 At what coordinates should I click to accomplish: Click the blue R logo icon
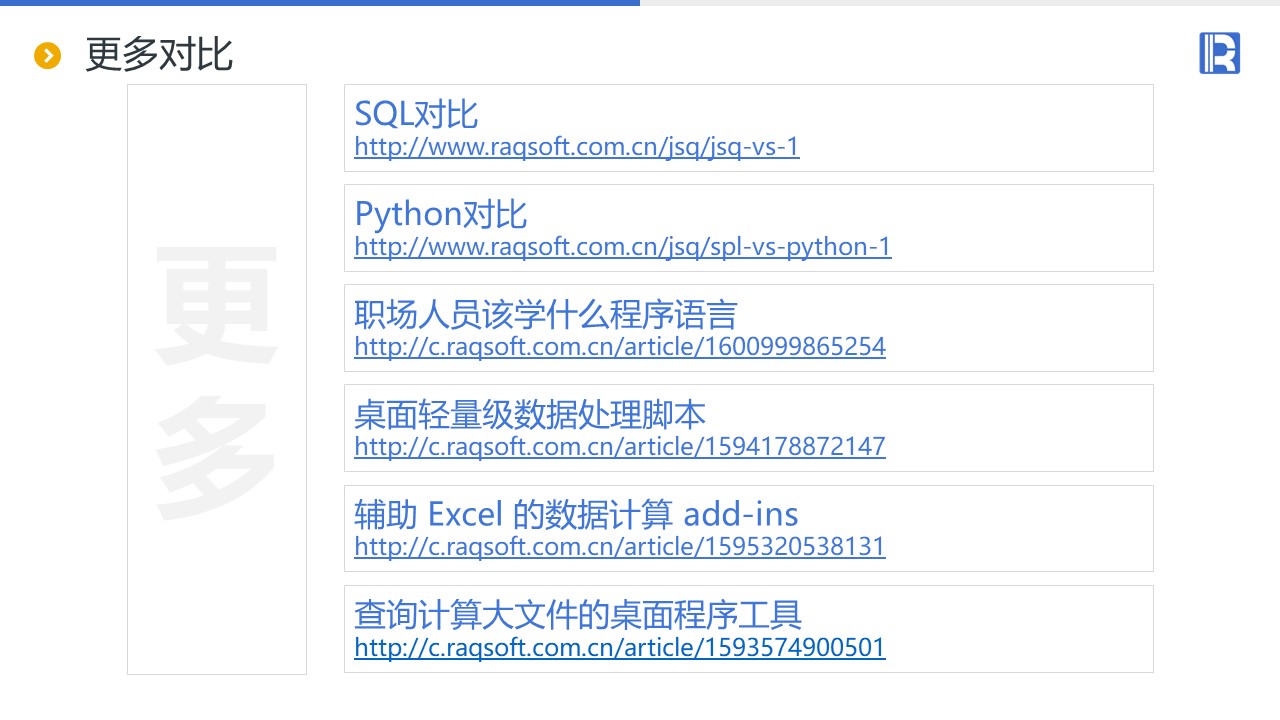coord(1219,53)
